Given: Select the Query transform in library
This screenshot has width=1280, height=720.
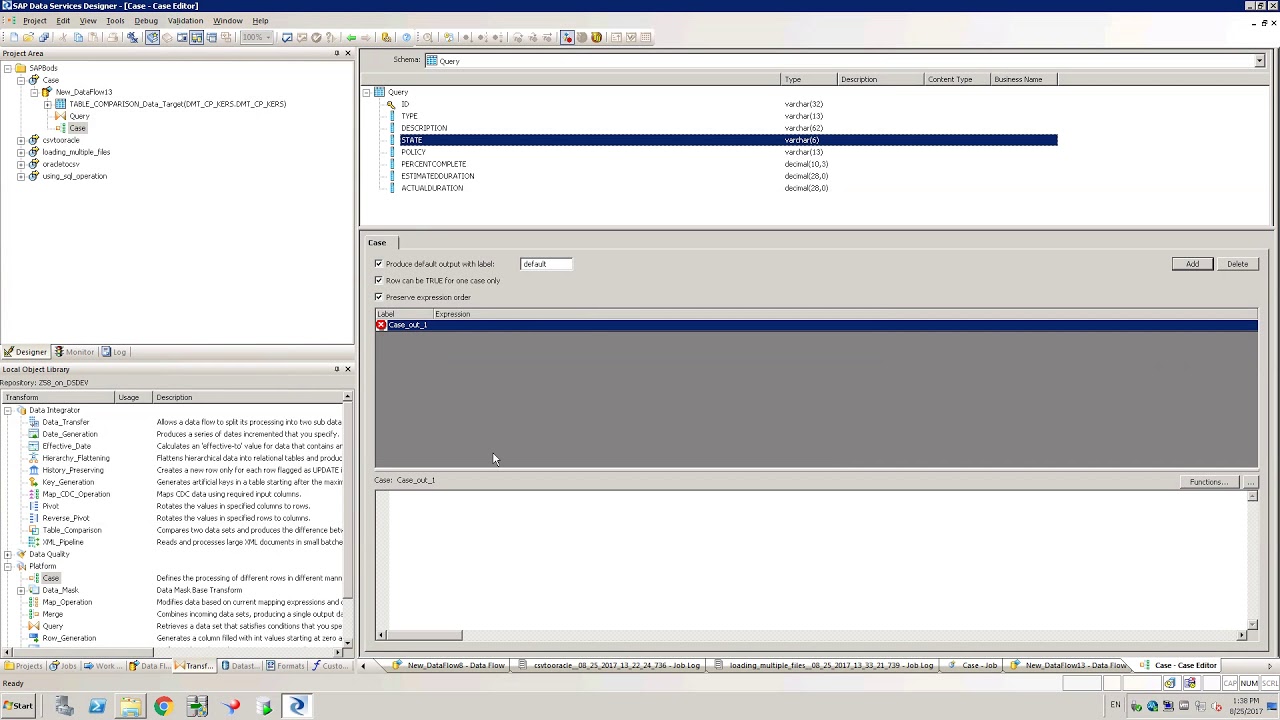Looking at the screenshot, I should 52,626.
